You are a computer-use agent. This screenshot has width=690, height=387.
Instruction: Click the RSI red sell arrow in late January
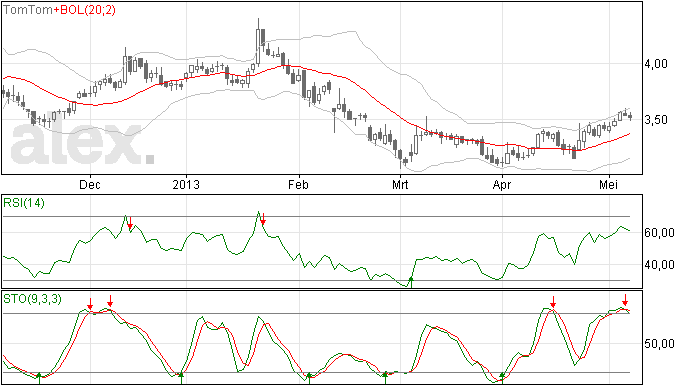point(263,219)
